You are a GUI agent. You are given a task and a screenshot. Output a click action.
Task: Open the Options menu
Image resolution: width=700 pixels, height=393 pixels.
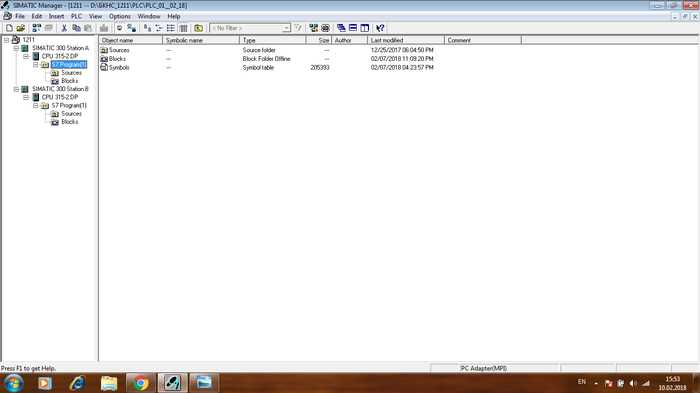(x=120, y=16)
